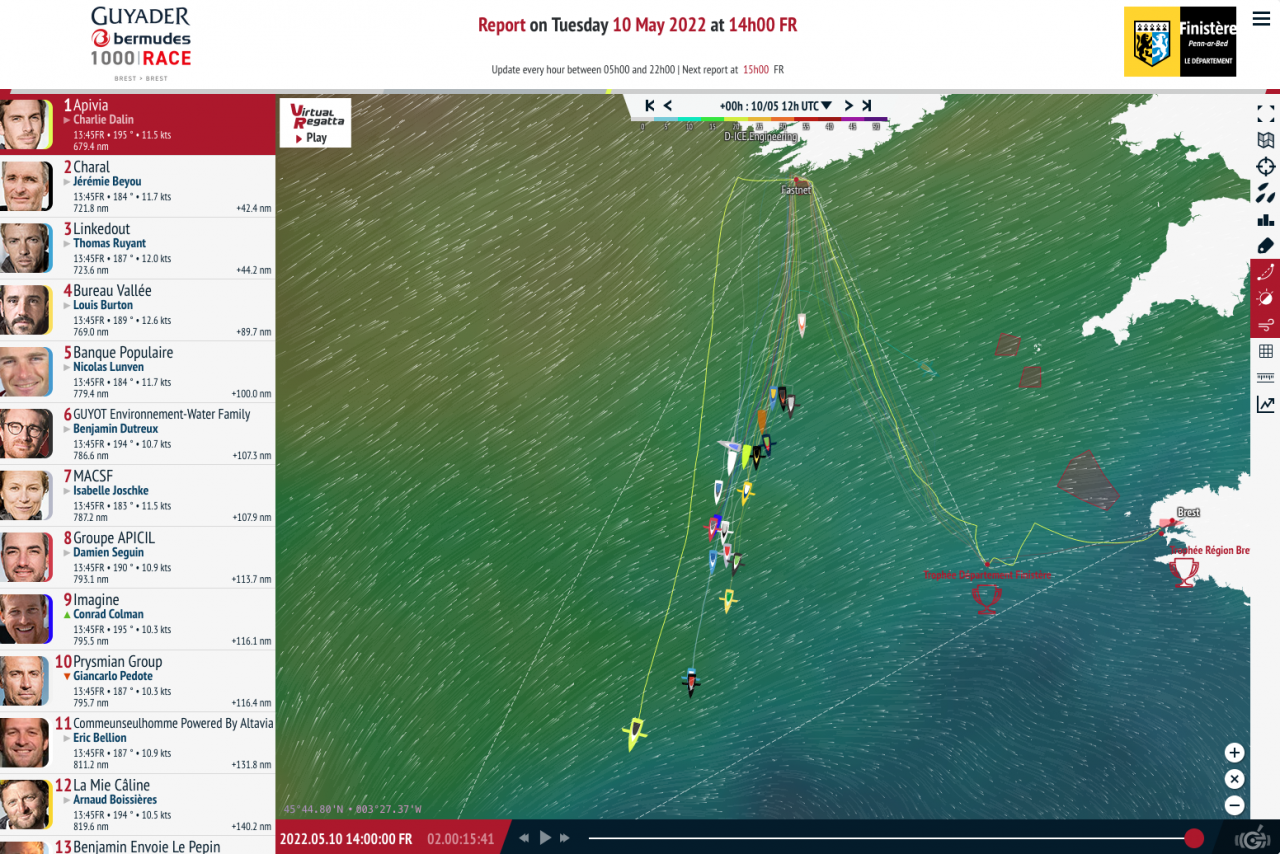The height and width of the screenshot is (854, 1280).
Task: Click the map layers icon
Action: click(x=1265, y=141)
